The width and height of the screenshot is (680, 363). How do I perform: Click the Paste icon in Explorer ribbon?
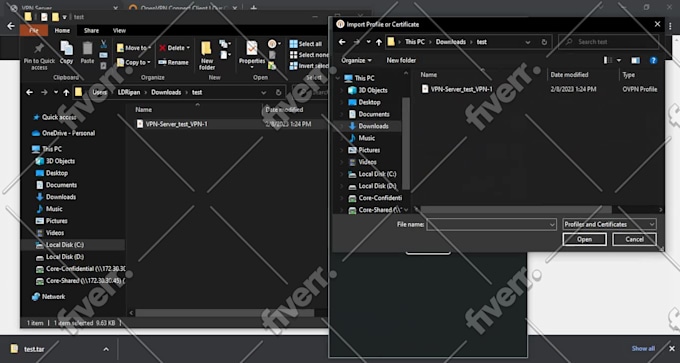tap(87, 48)
